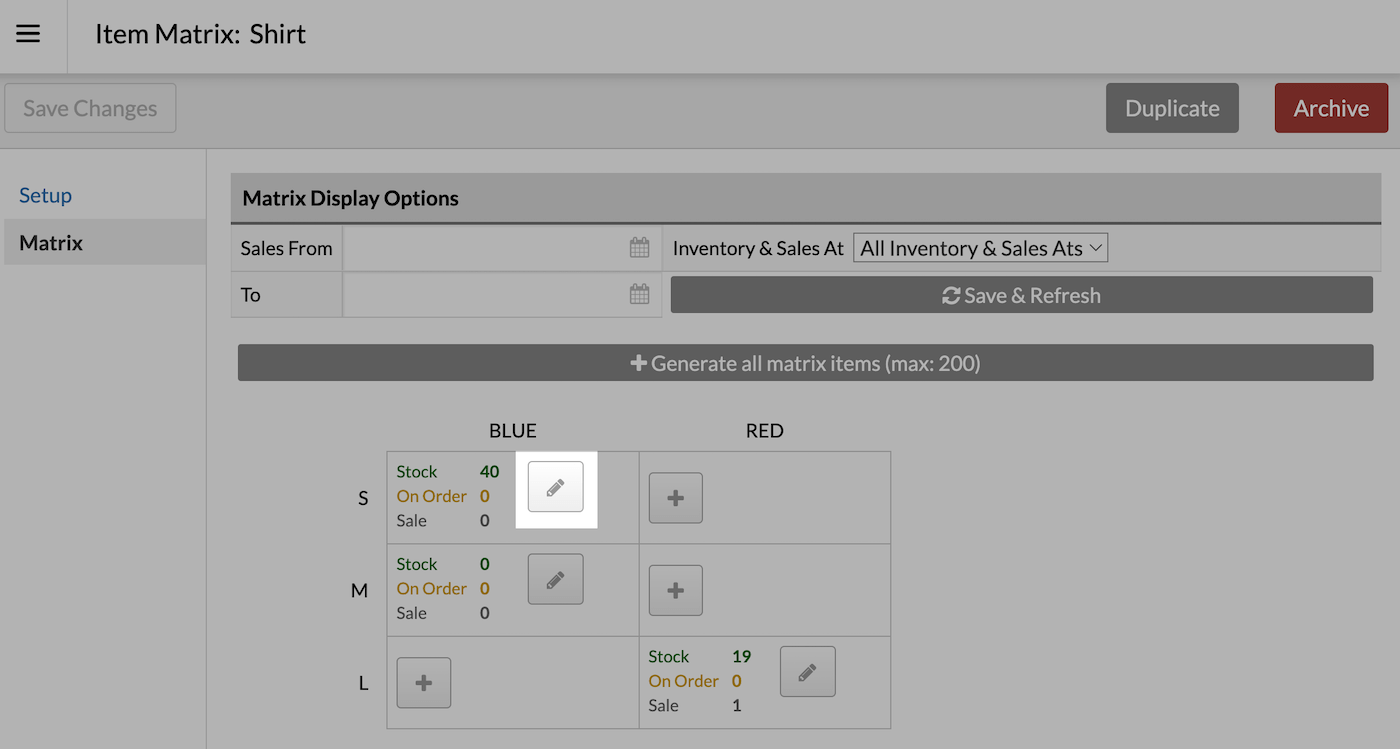Add the Blue L matrix item
1400x749 pixels.
point(423,683)
